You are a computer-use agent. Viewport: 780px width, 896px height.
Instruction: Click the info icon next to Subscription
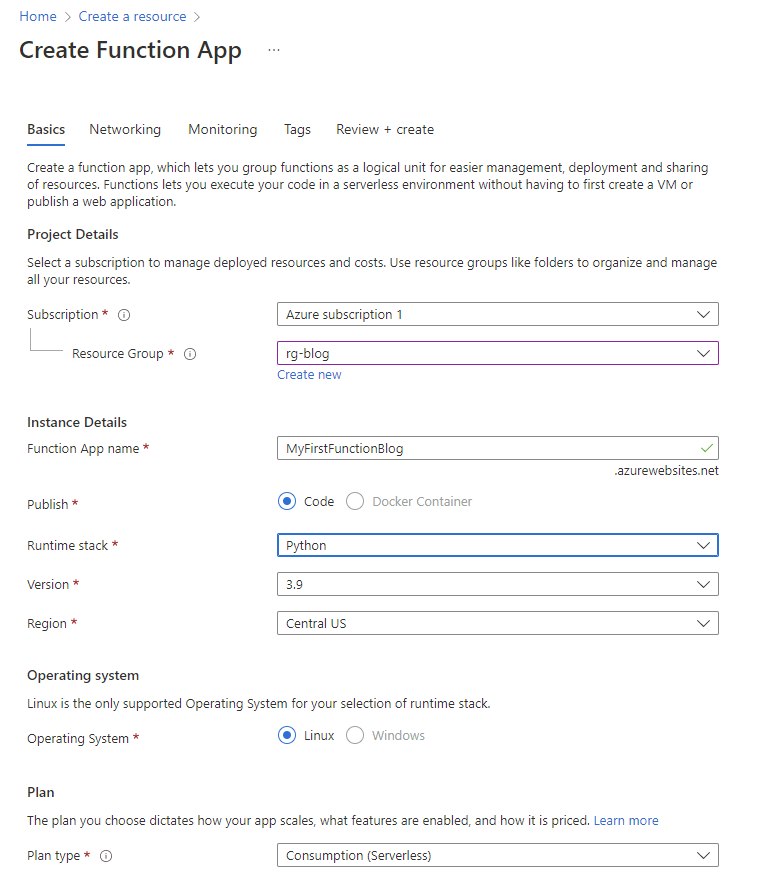(x=122, y=314)
